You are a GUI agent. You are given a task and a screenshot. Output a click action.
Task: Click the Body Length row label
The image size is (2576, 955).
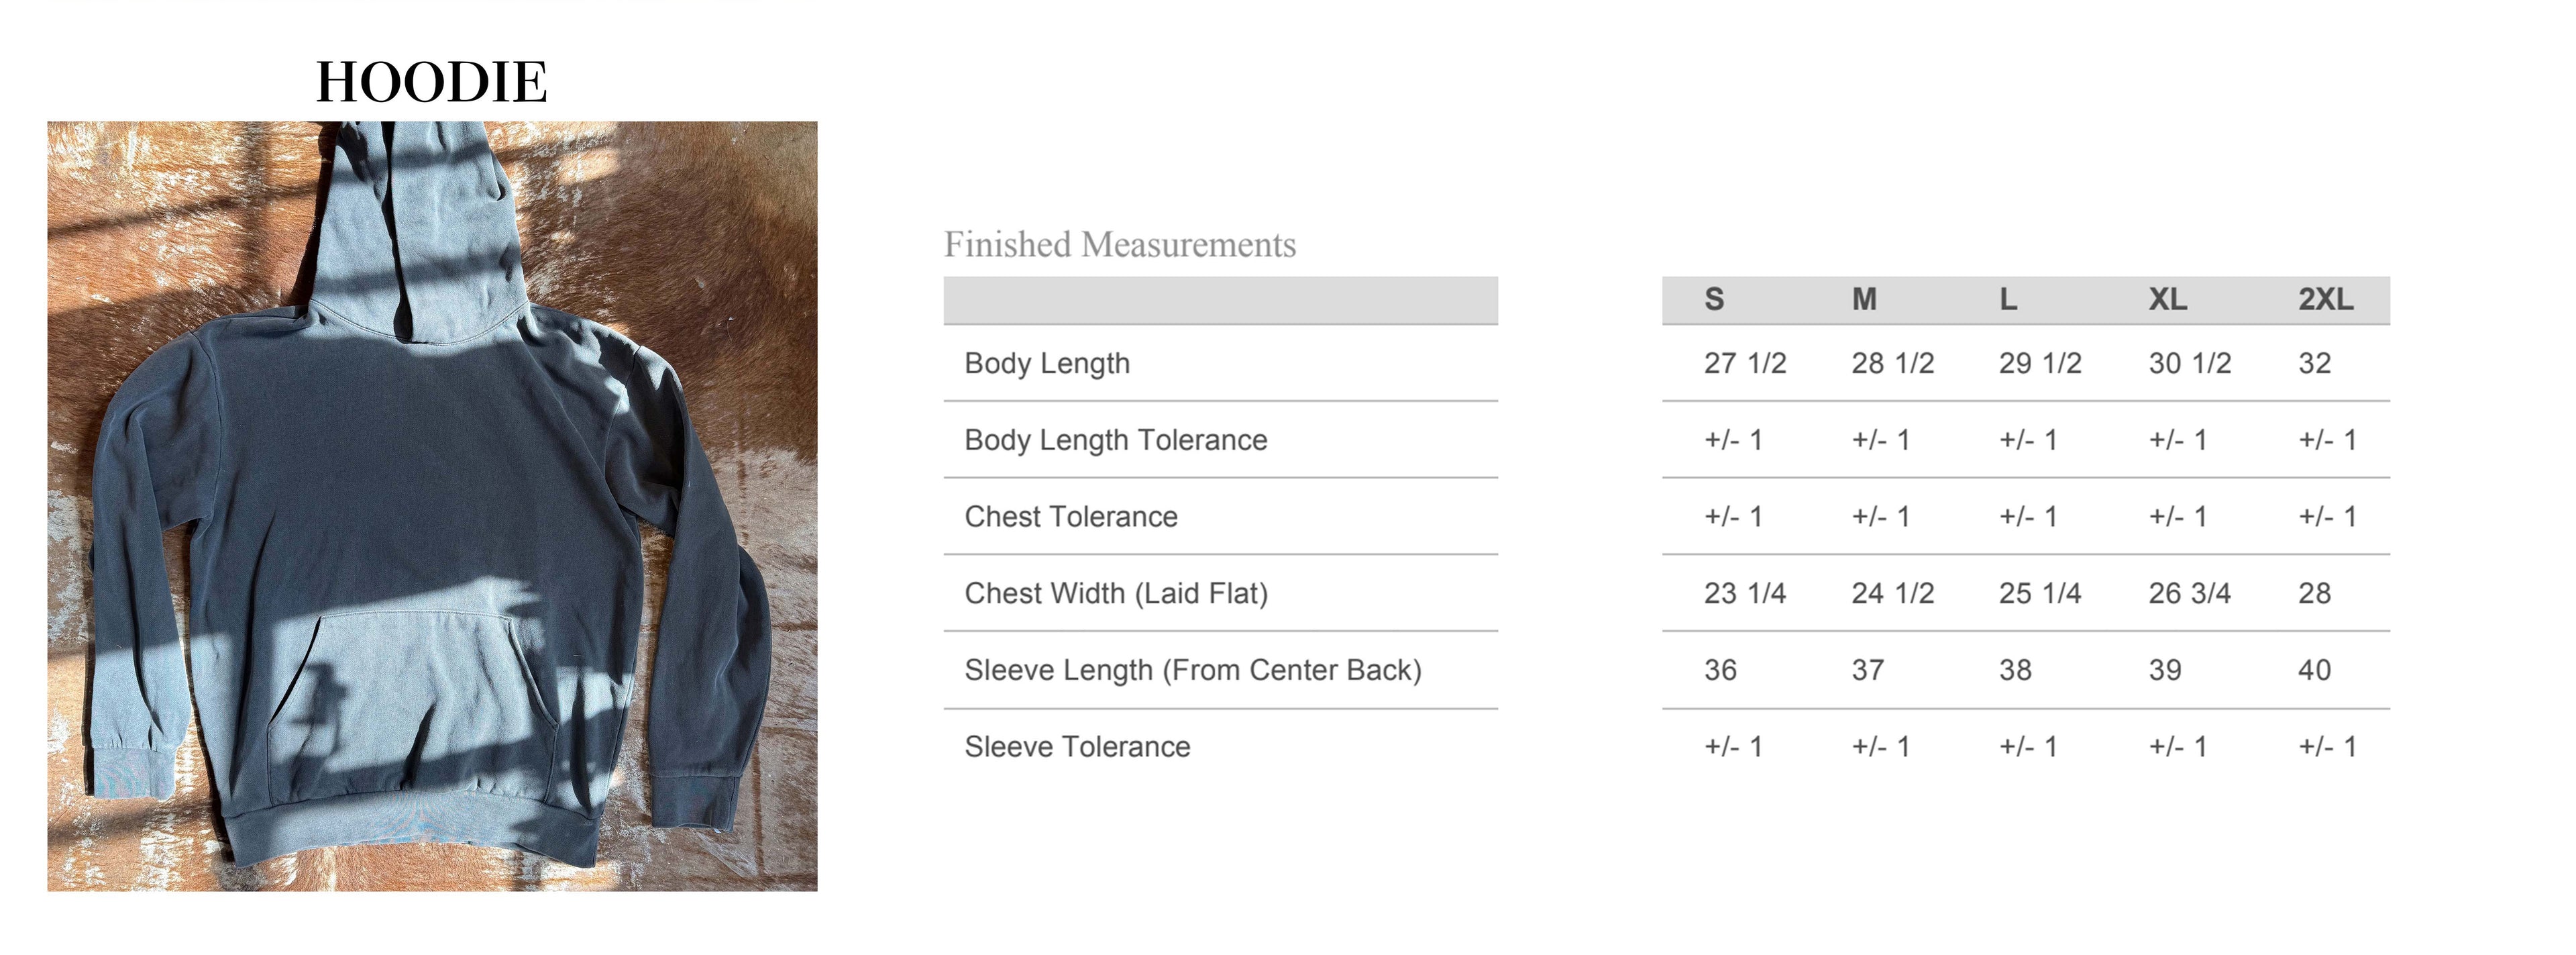[x=1047, y=363]
